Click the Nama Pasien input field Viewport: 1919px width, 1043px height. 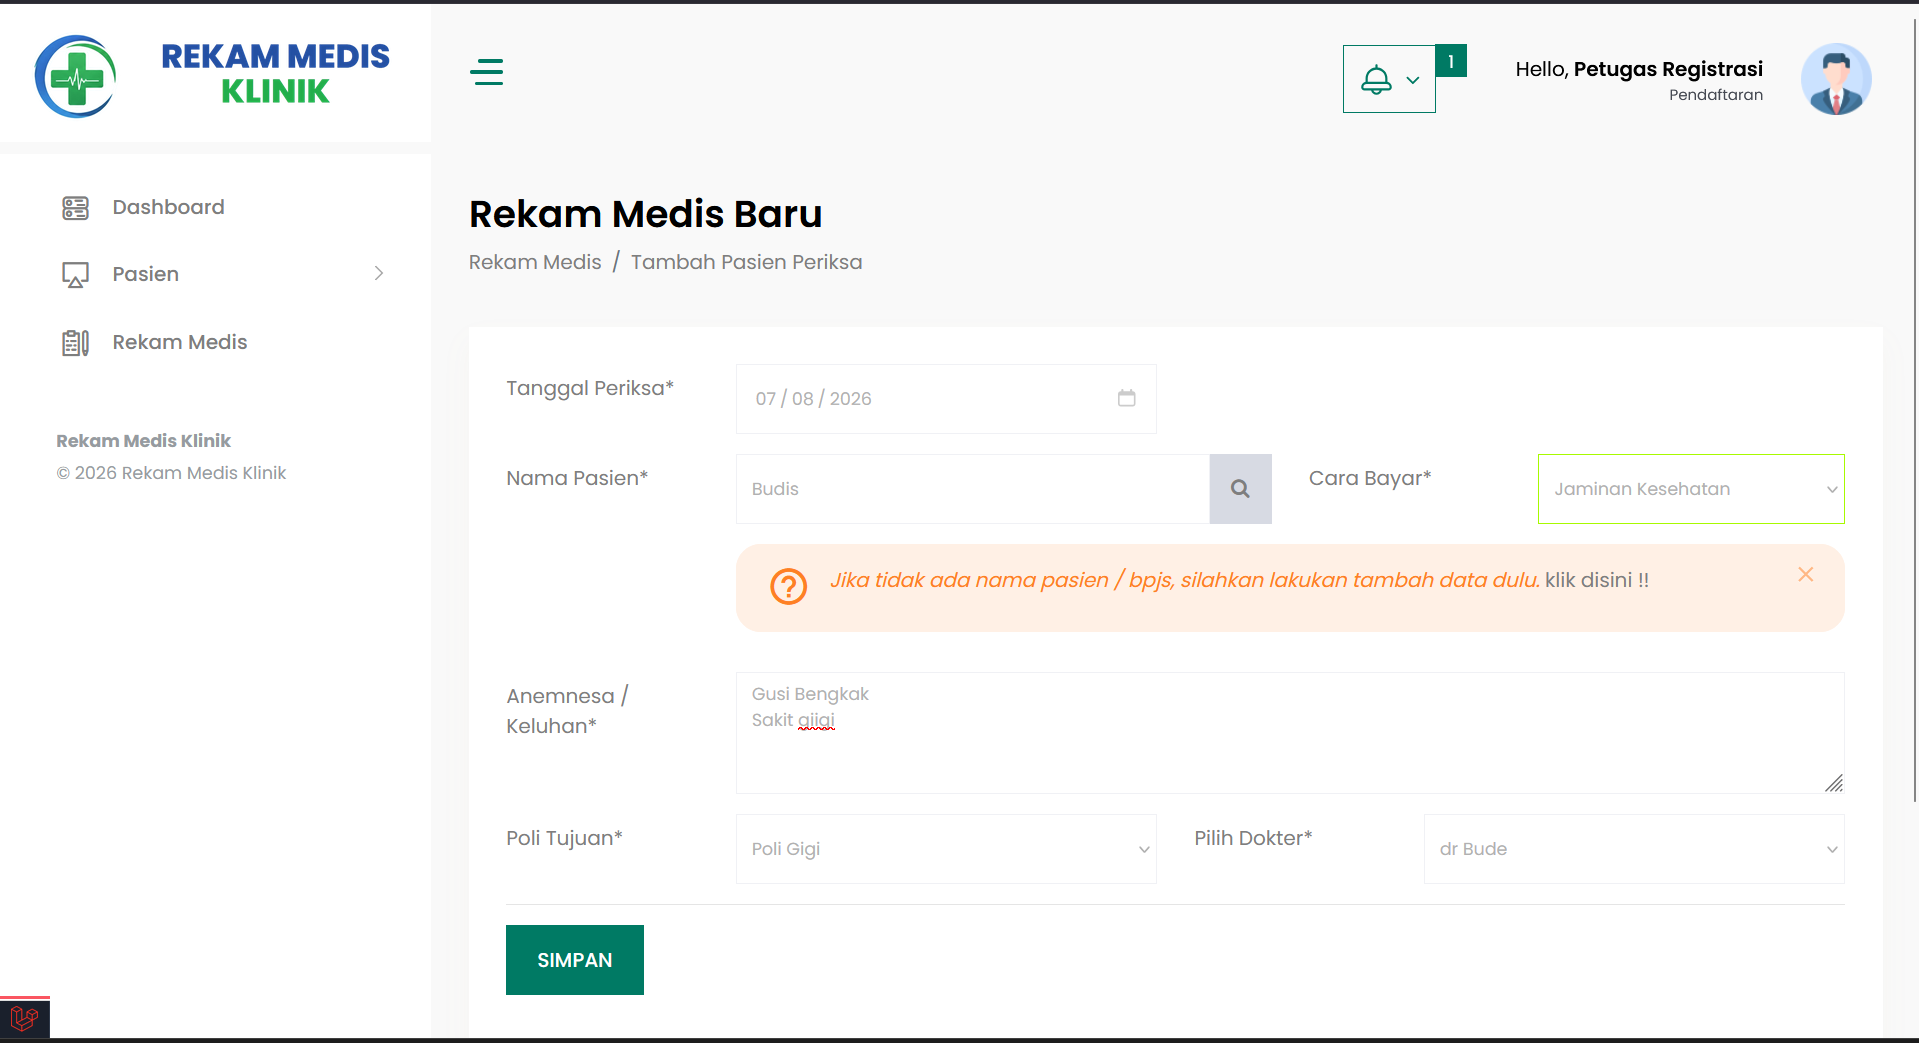click(973, 489)
